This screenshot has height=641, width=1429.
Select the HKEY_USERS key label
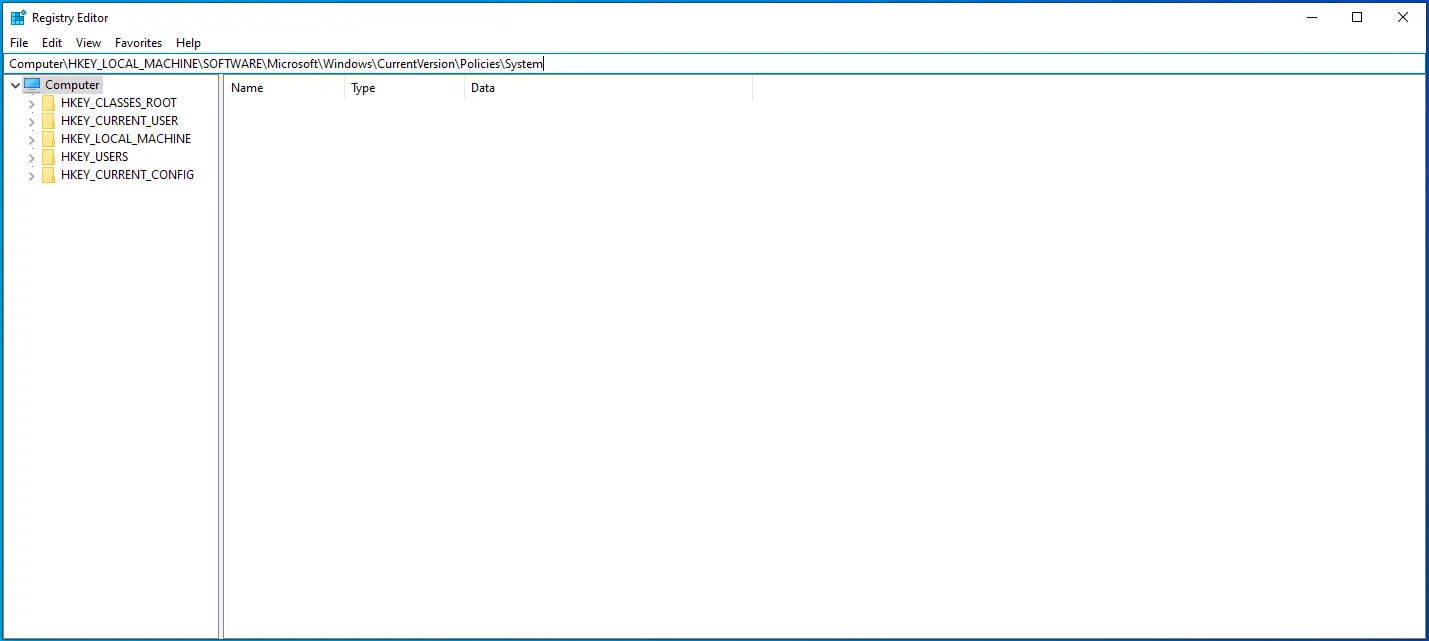tap(95, 157)
